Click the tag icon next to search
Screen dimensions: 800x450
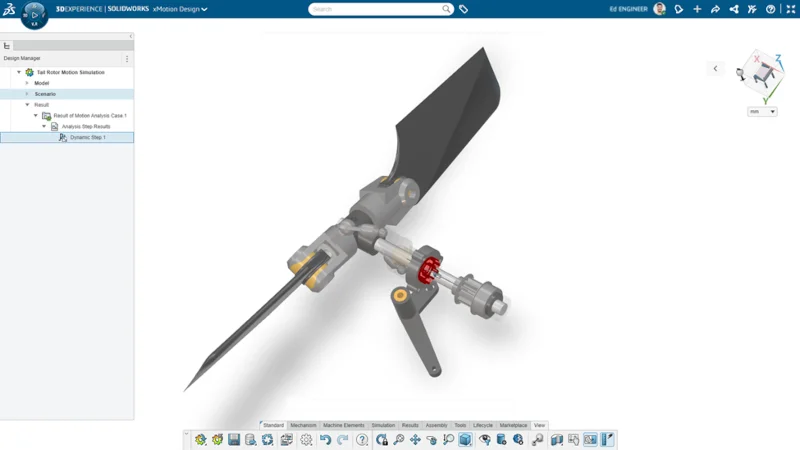[464, 9]
